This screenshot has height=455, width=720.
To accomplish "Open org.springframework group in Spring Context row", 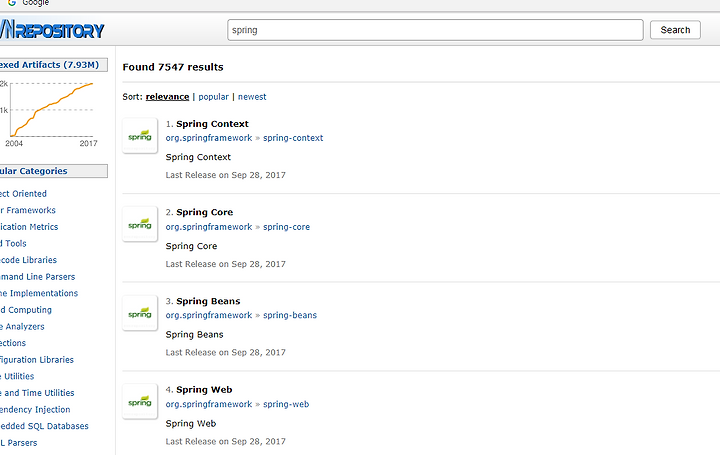I will [209, 138].
